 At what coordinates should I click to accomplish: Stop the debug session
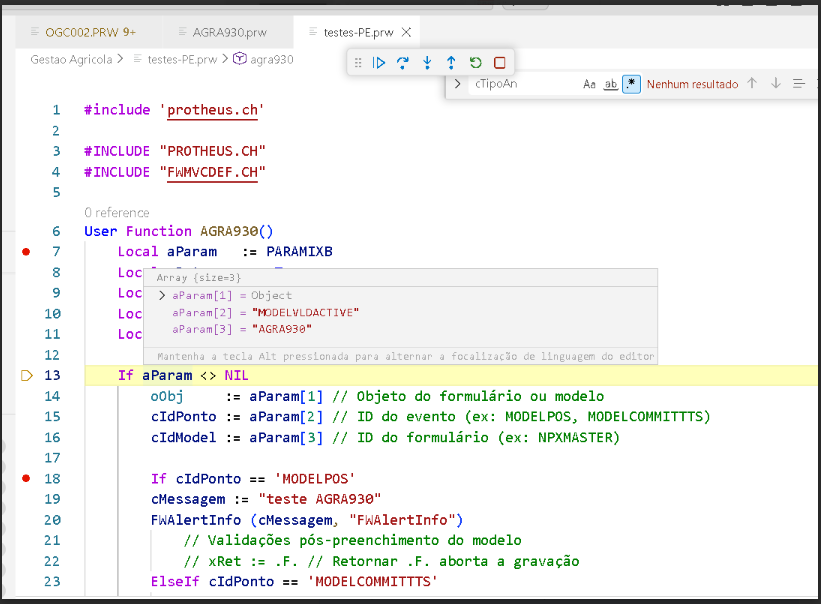500,63
